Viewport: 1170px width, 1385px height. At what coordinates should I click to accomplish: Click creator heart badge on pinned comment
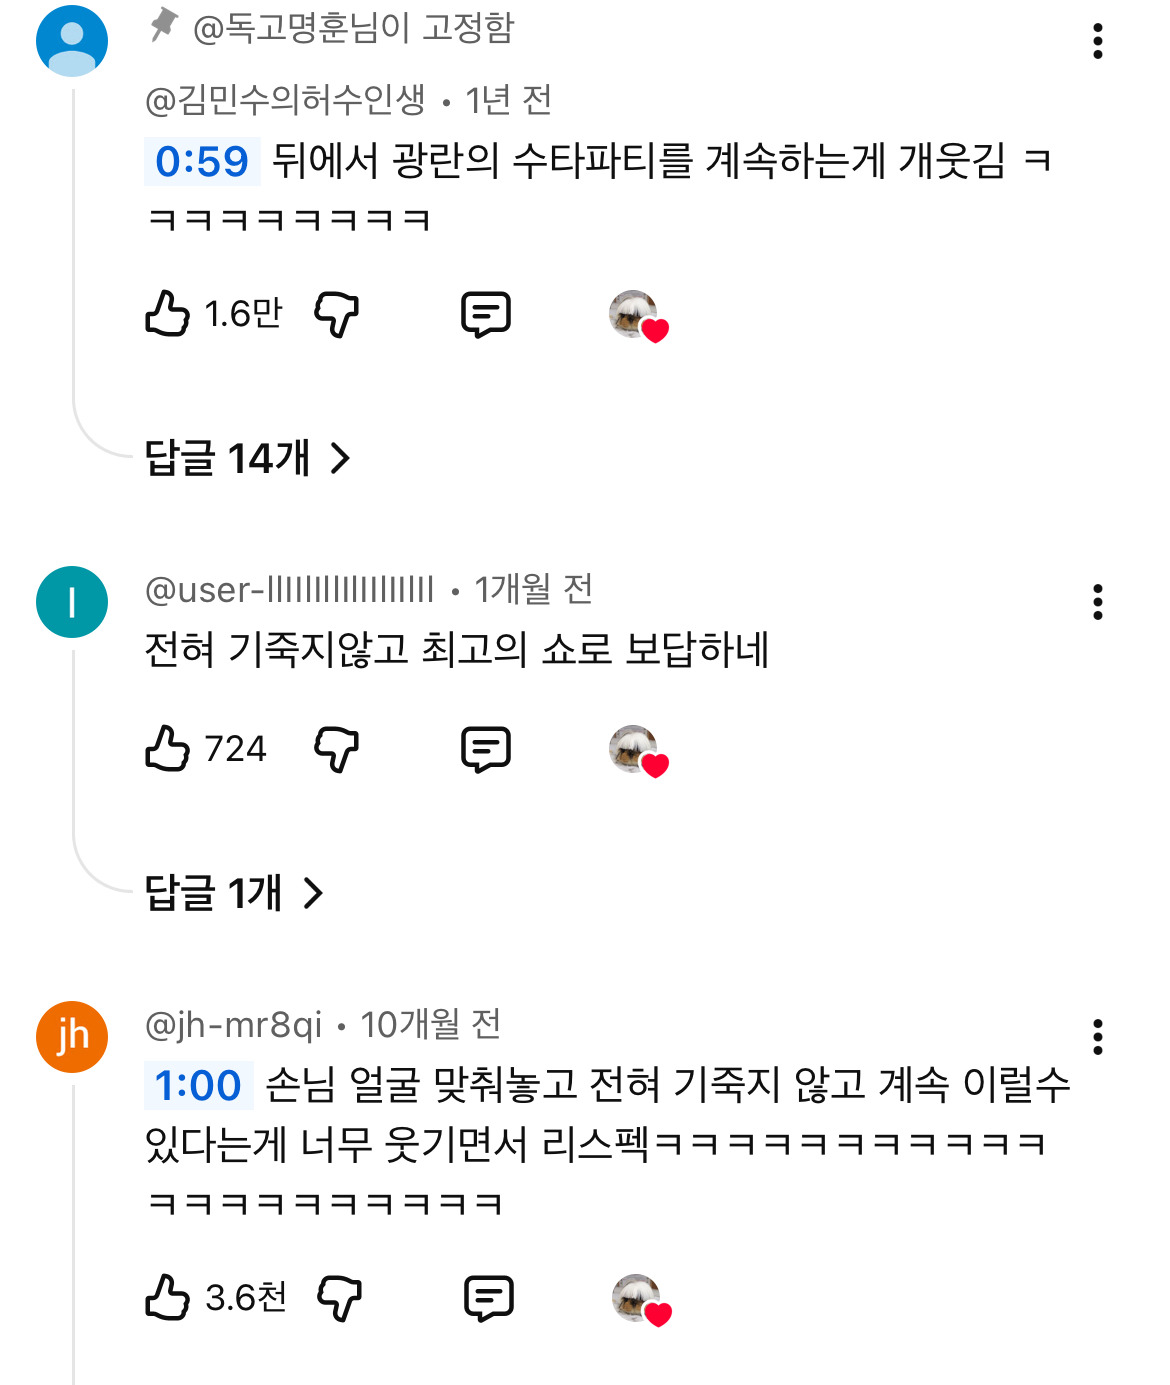[x=638, y=316]
